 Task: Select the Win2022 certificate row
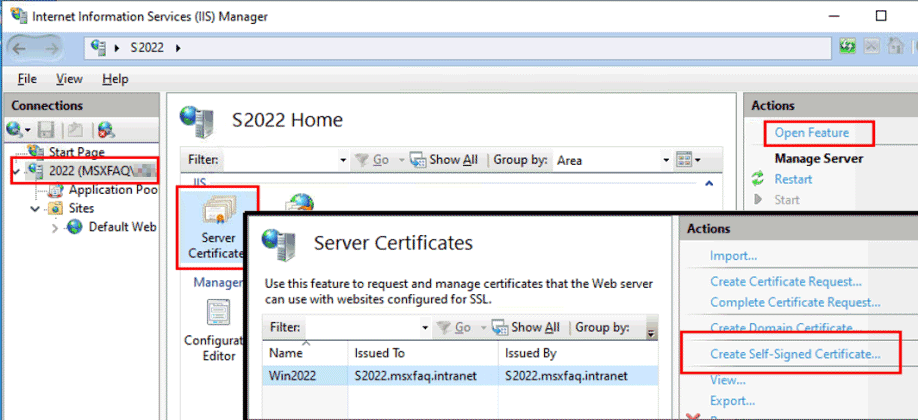point(461,375)
